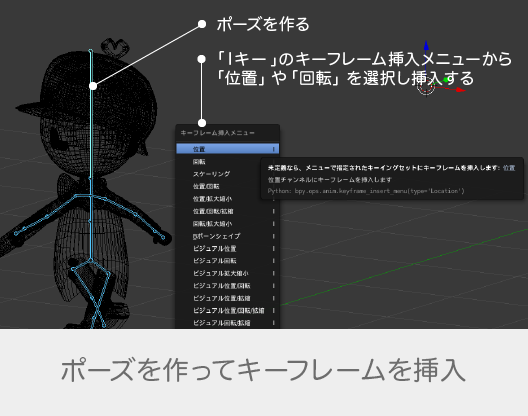Insert 位置/拡大縮小 keyframe from menu
The image size is (528, 416).
point(228,199)
